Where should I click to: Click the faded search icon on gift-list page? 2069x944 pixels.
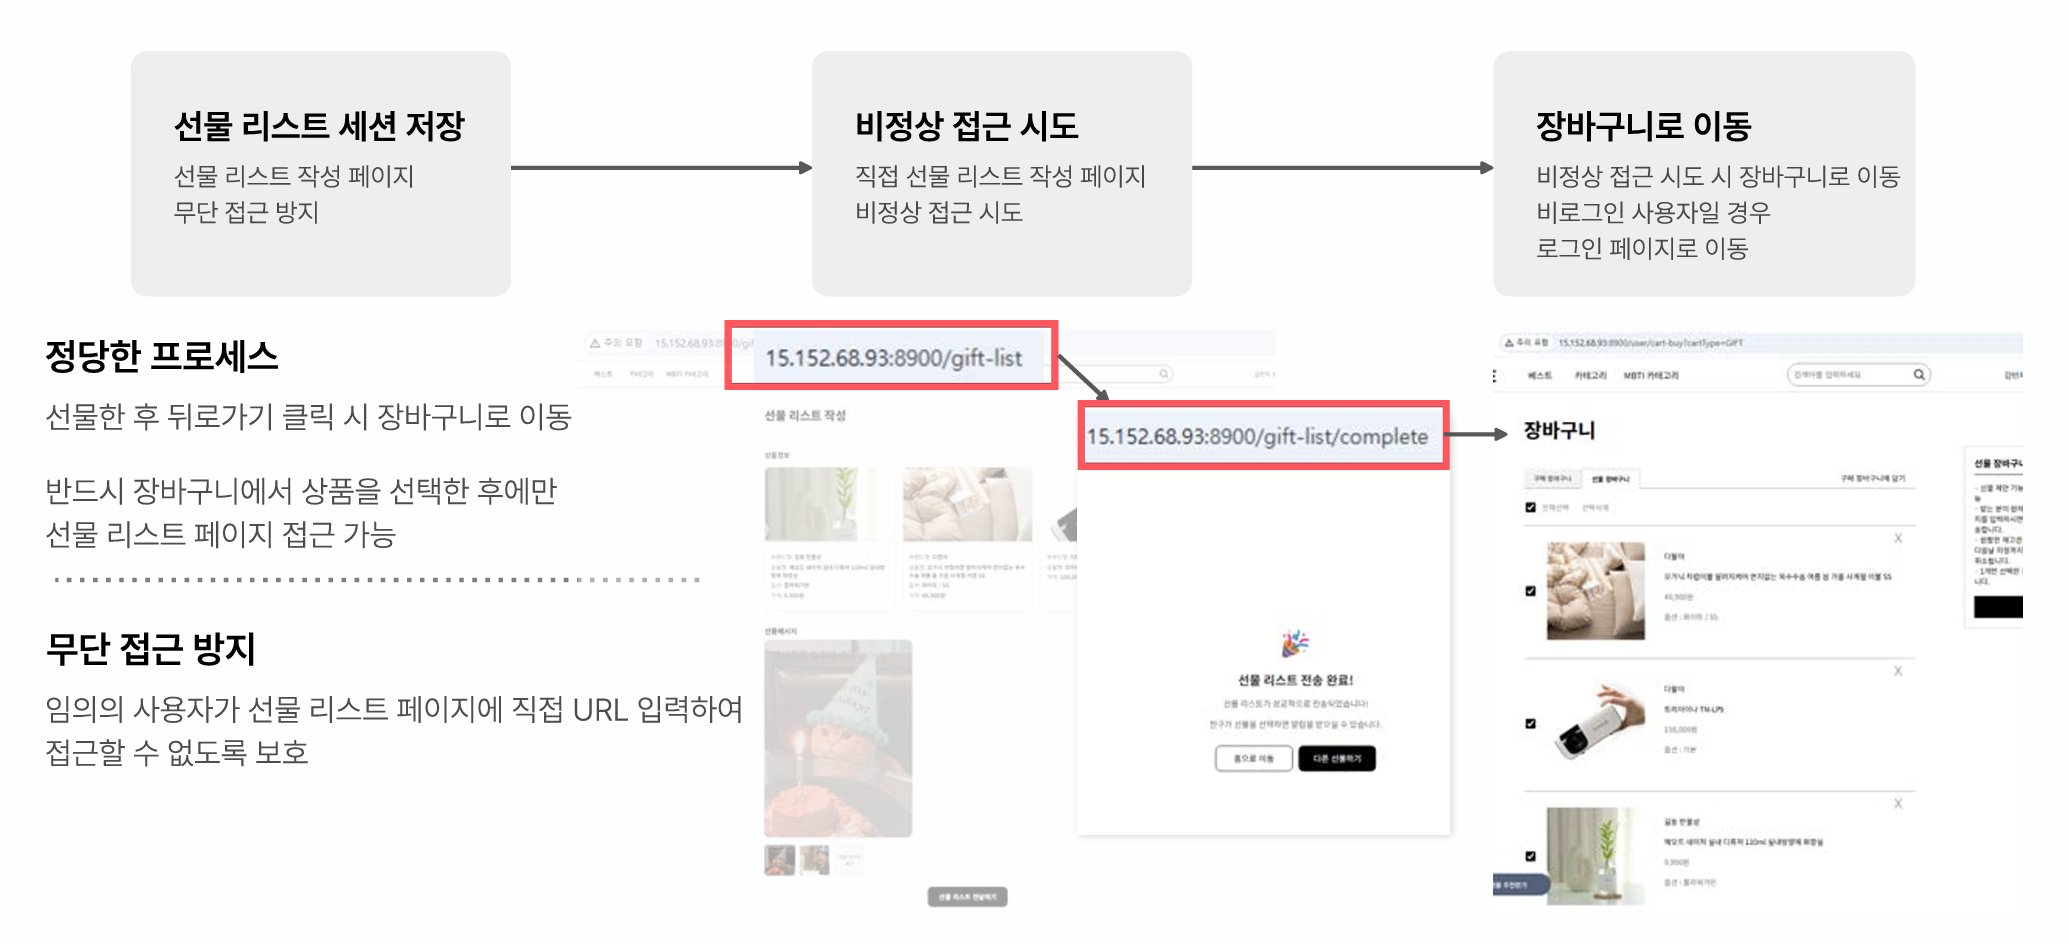point(1164,374)
